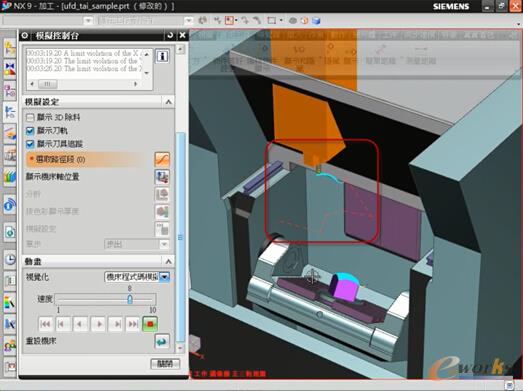523x391 pixels.
Task: Uncheck the show tool path checkbox
Action: (x=30, y=131)
